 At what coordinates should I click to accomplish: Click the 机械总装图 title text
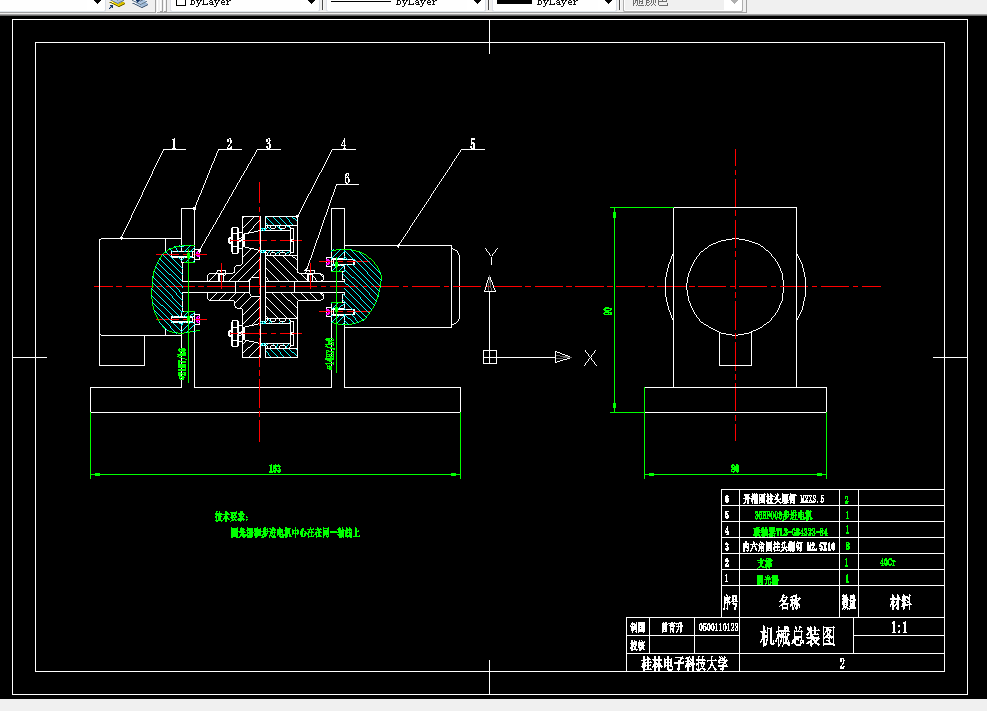click(797, 636)
